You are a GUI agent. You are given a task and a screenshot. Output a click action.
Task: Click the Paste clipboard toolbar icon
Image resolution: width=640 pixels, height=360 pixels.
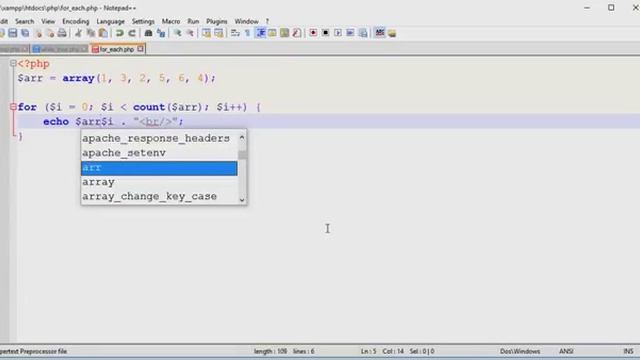coord(103,33)
